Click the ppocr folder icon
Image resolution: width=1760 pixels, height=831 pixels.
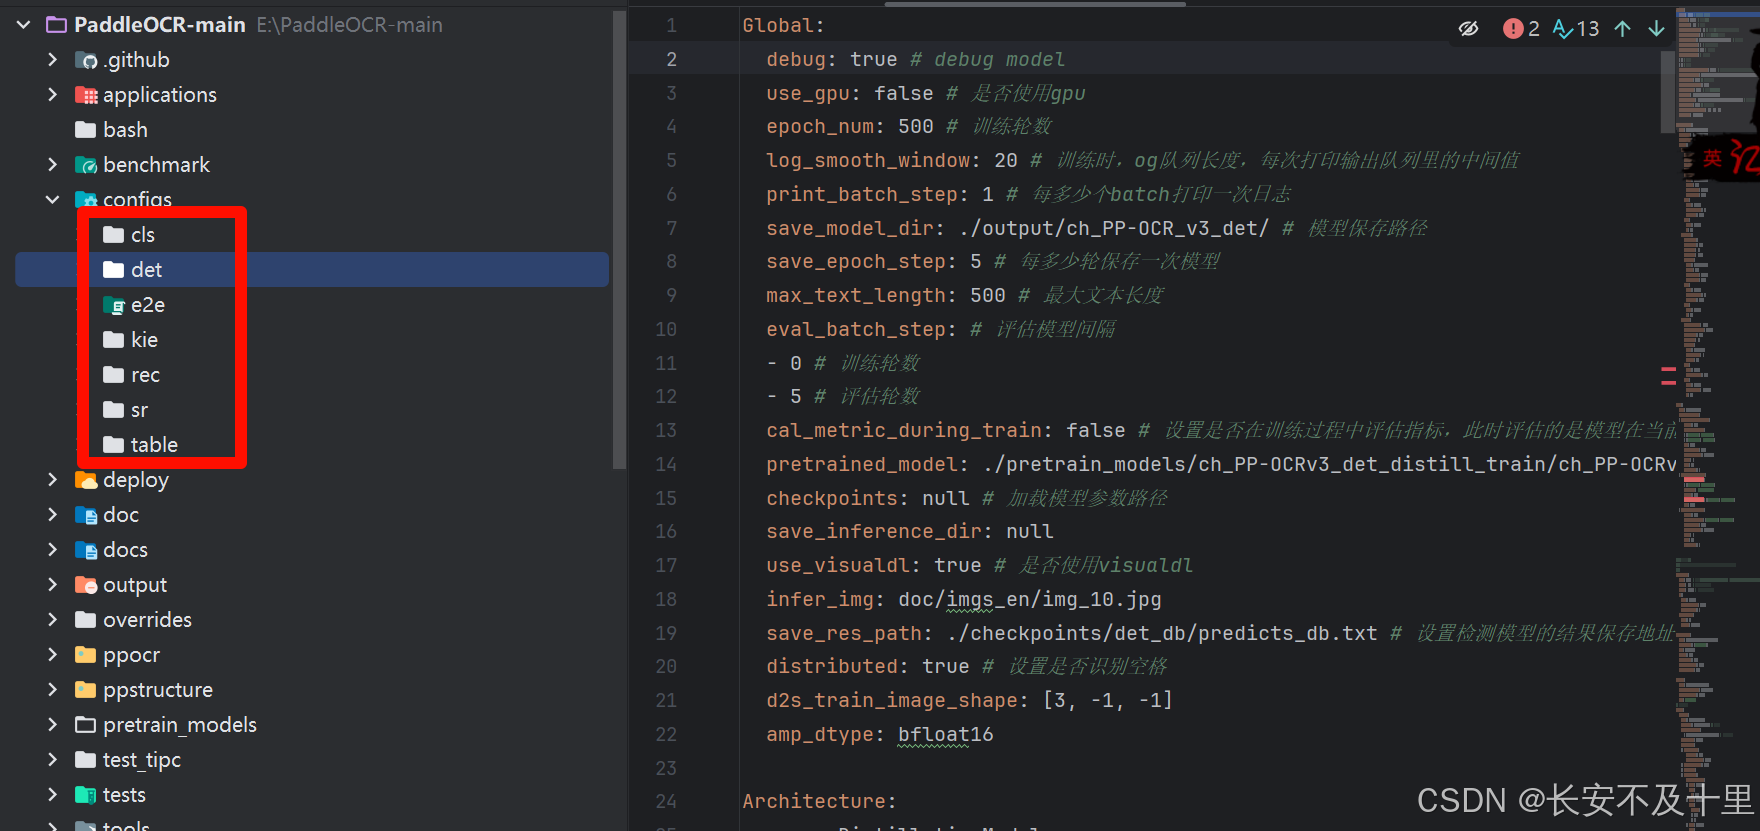[x=86, y=655]
